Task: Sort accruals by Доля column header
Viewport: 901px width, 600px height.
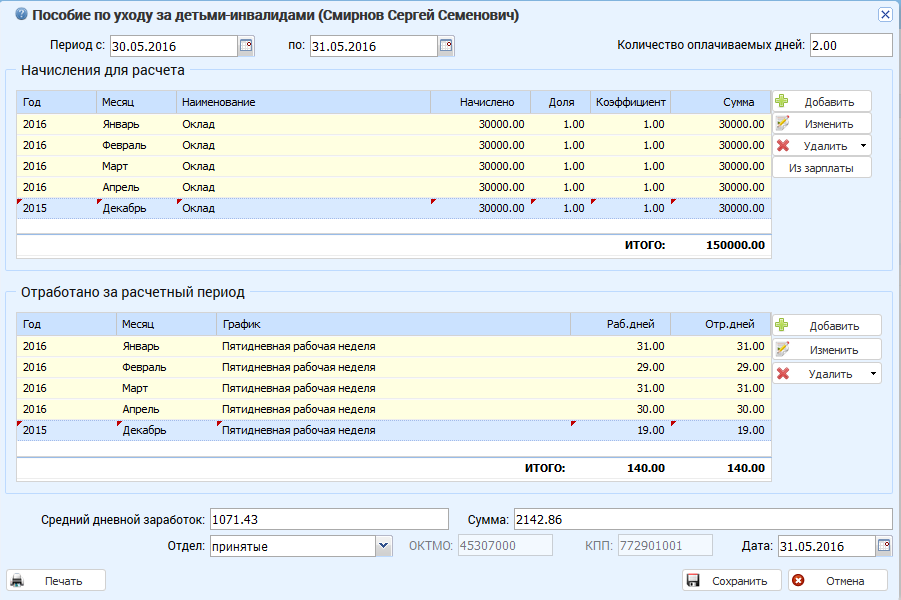Action: point(561,102)
